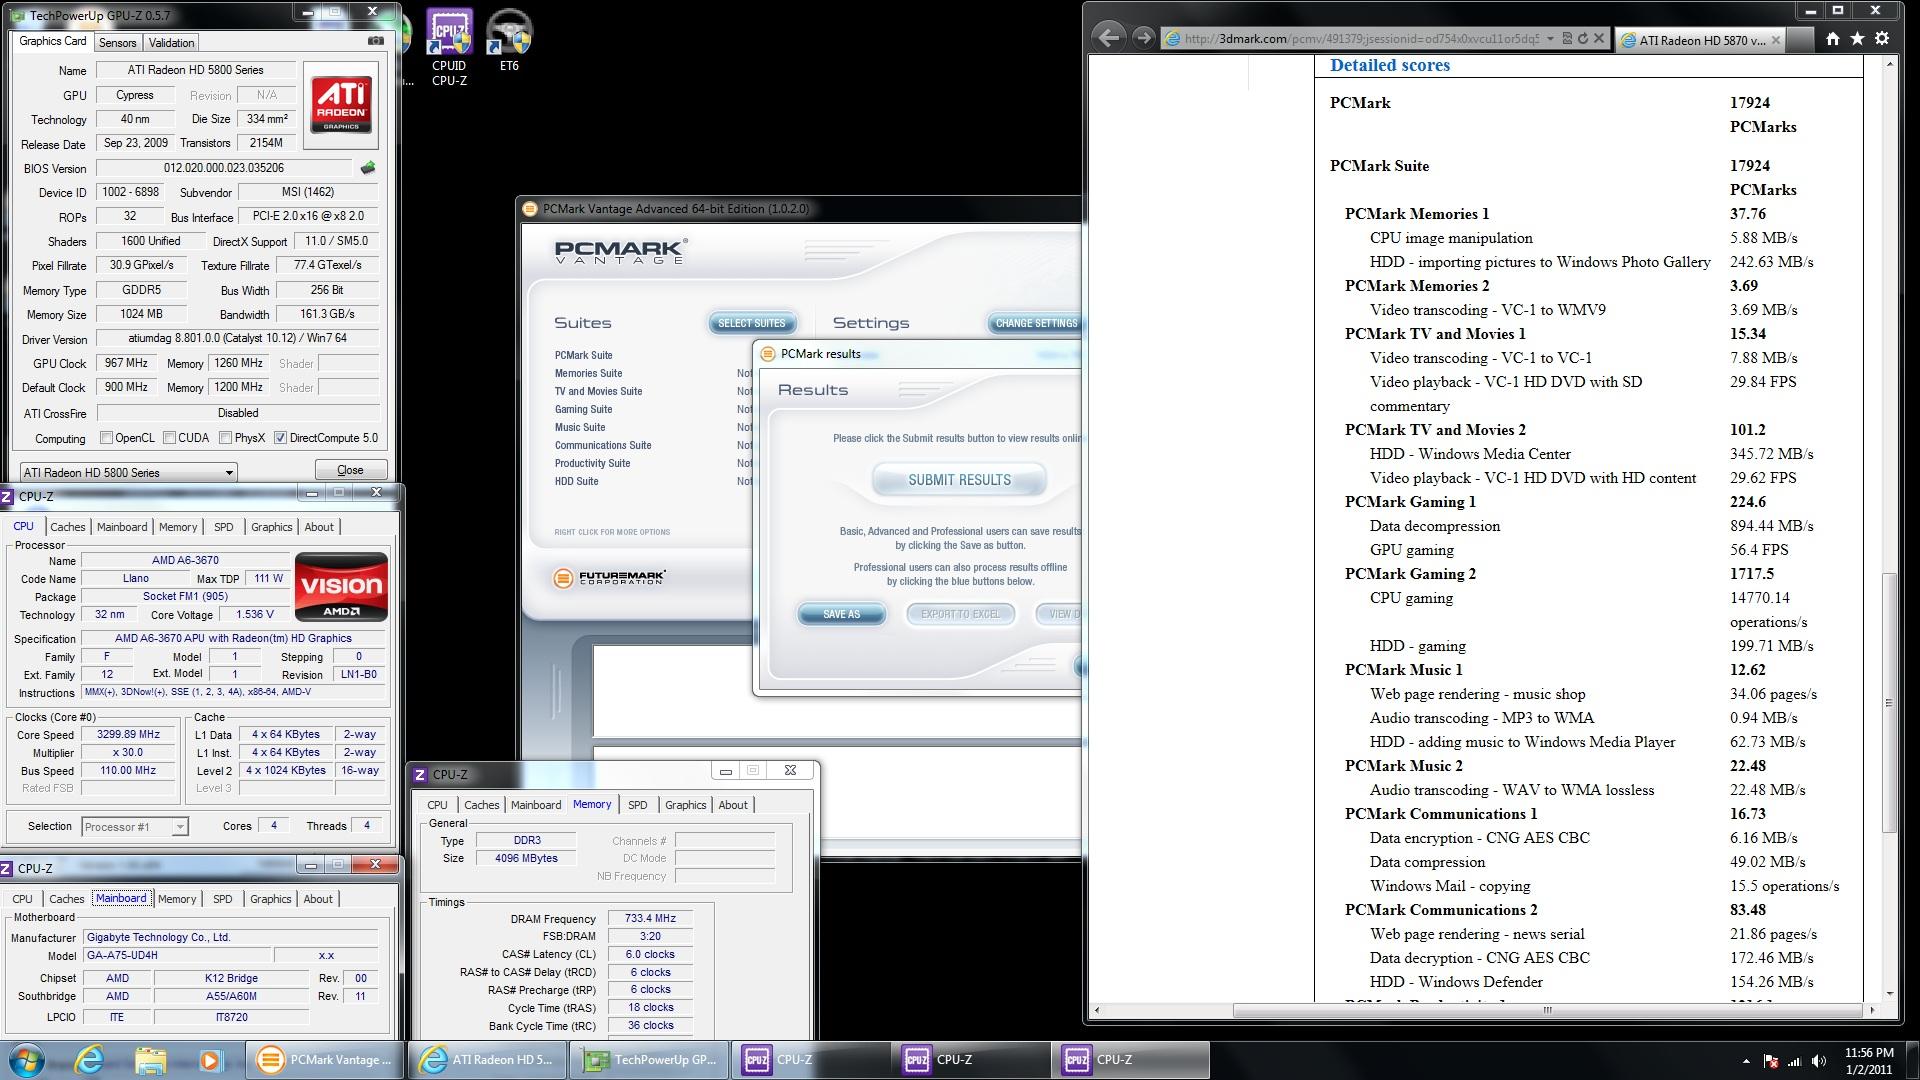Screen dimensions: 1920x1080
Task: Click the volume speaker tray icon
Action: pyautogui.click(x=1819, y=1061)
